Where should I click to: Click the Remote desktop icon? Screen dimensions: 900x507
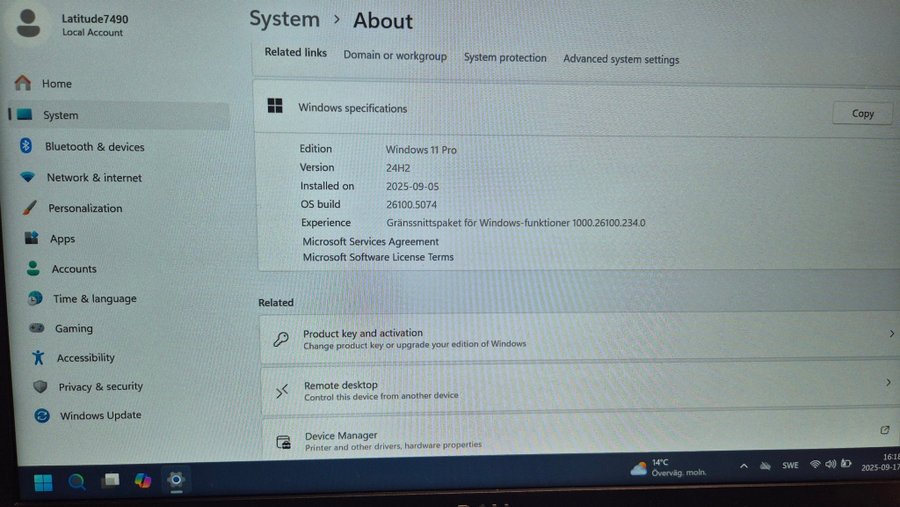coord(282,392)
